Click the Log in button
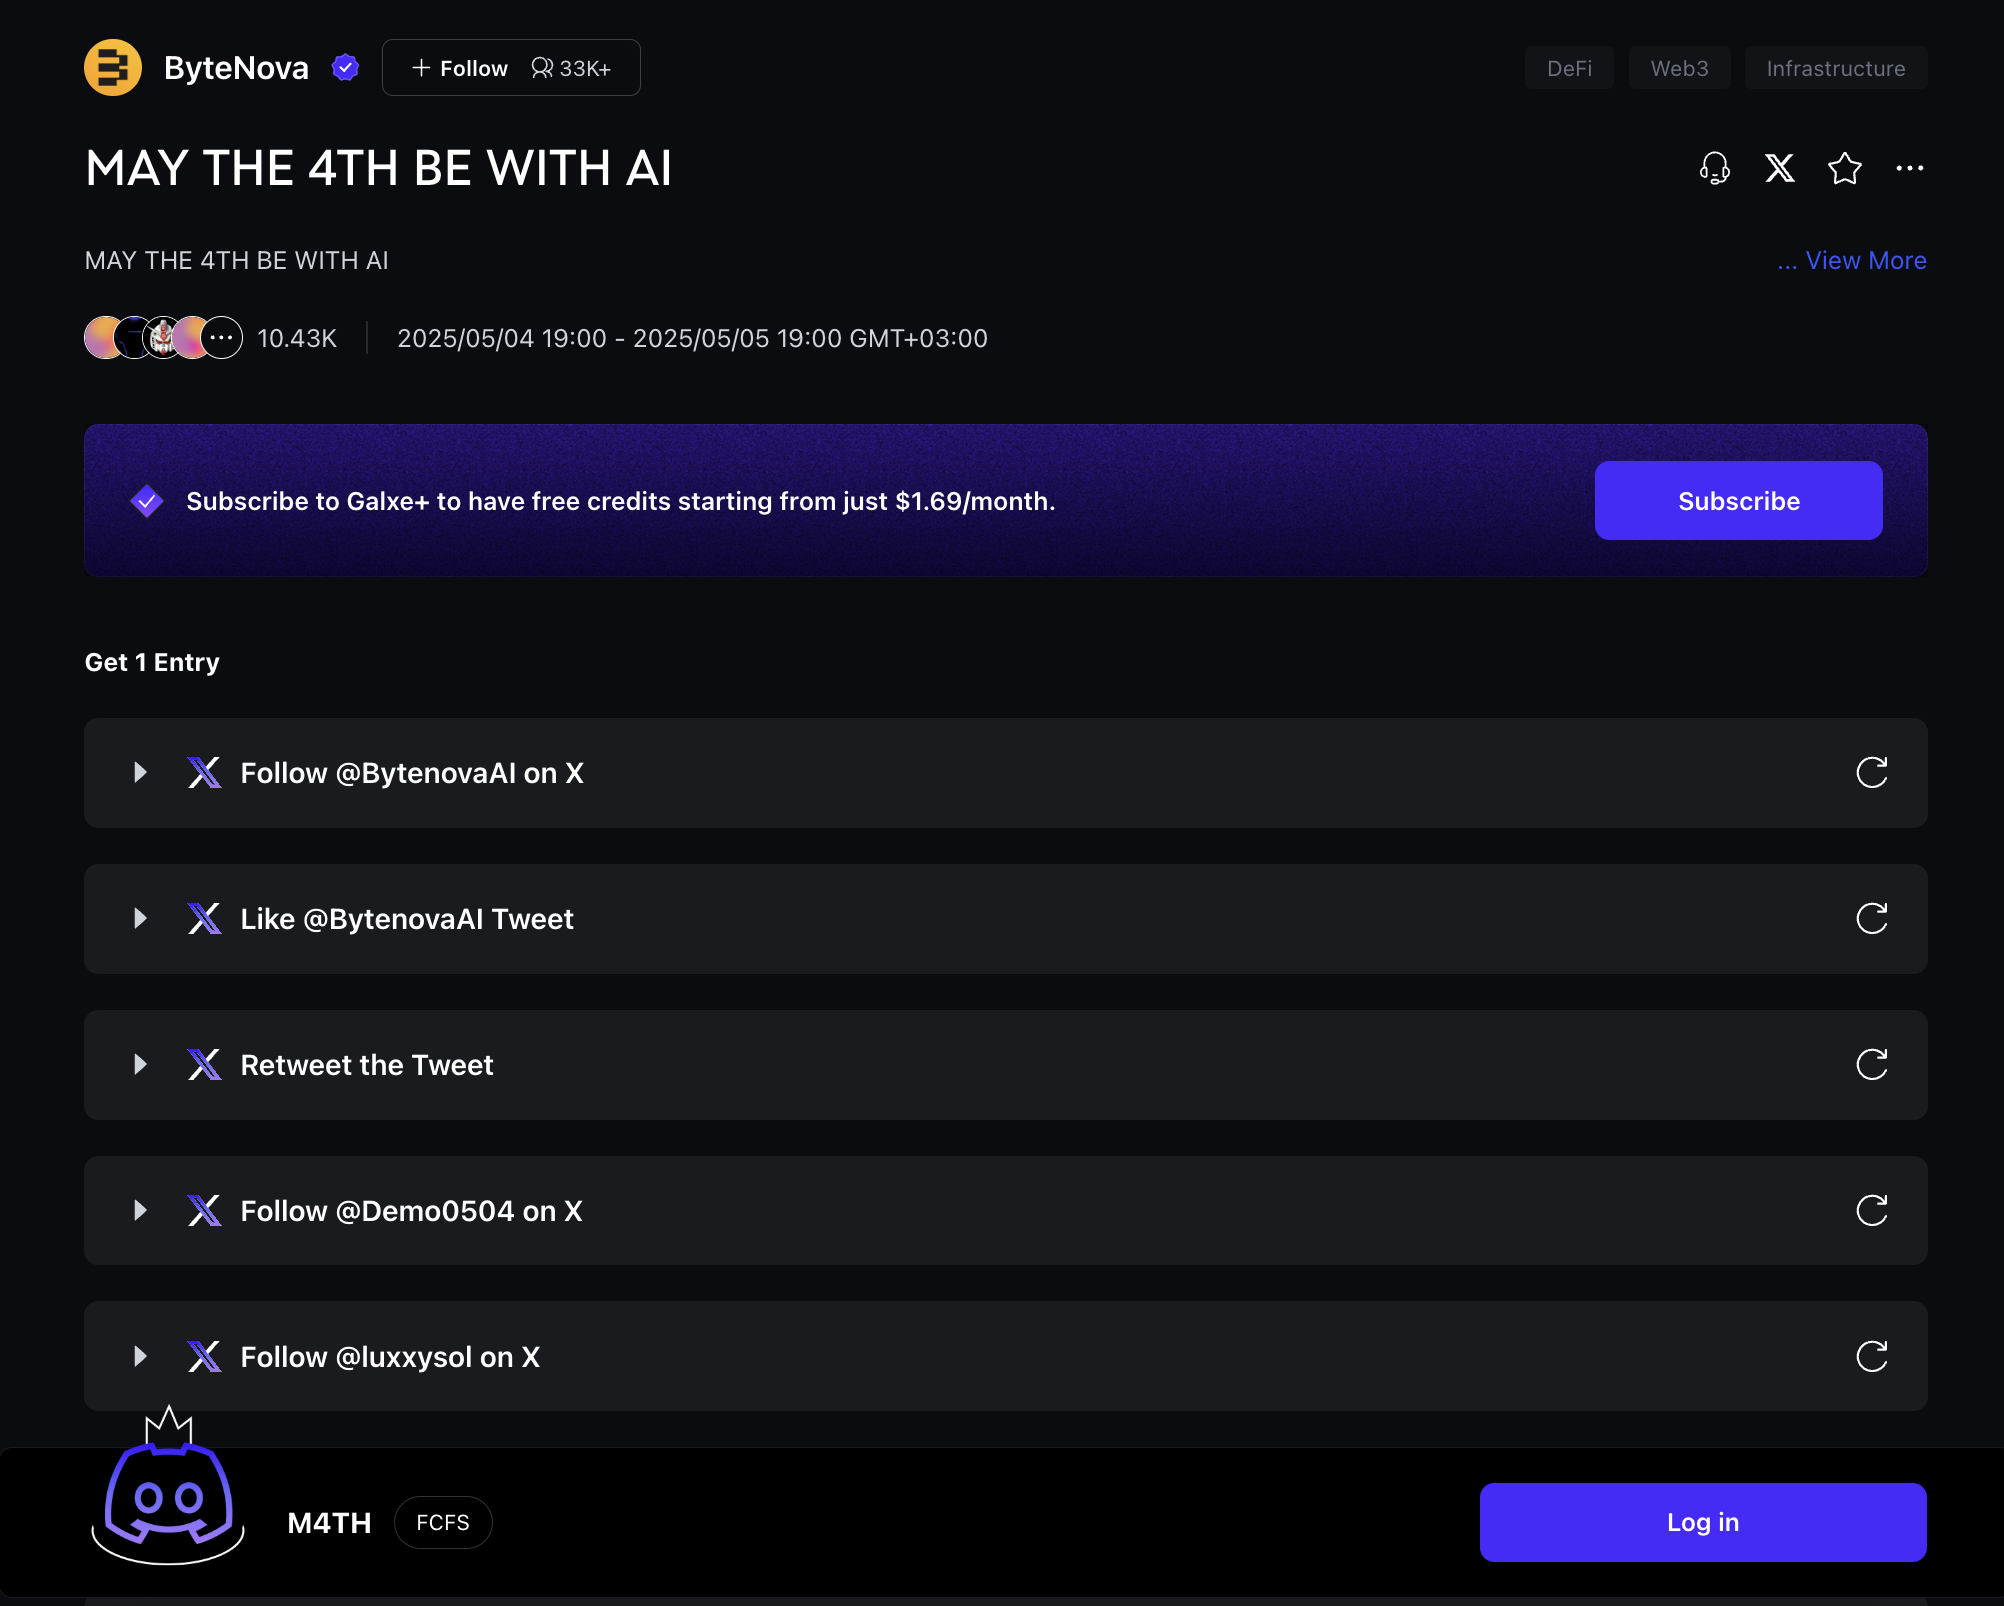The image size is (2004, 1606). [x=1702, y=1522]
